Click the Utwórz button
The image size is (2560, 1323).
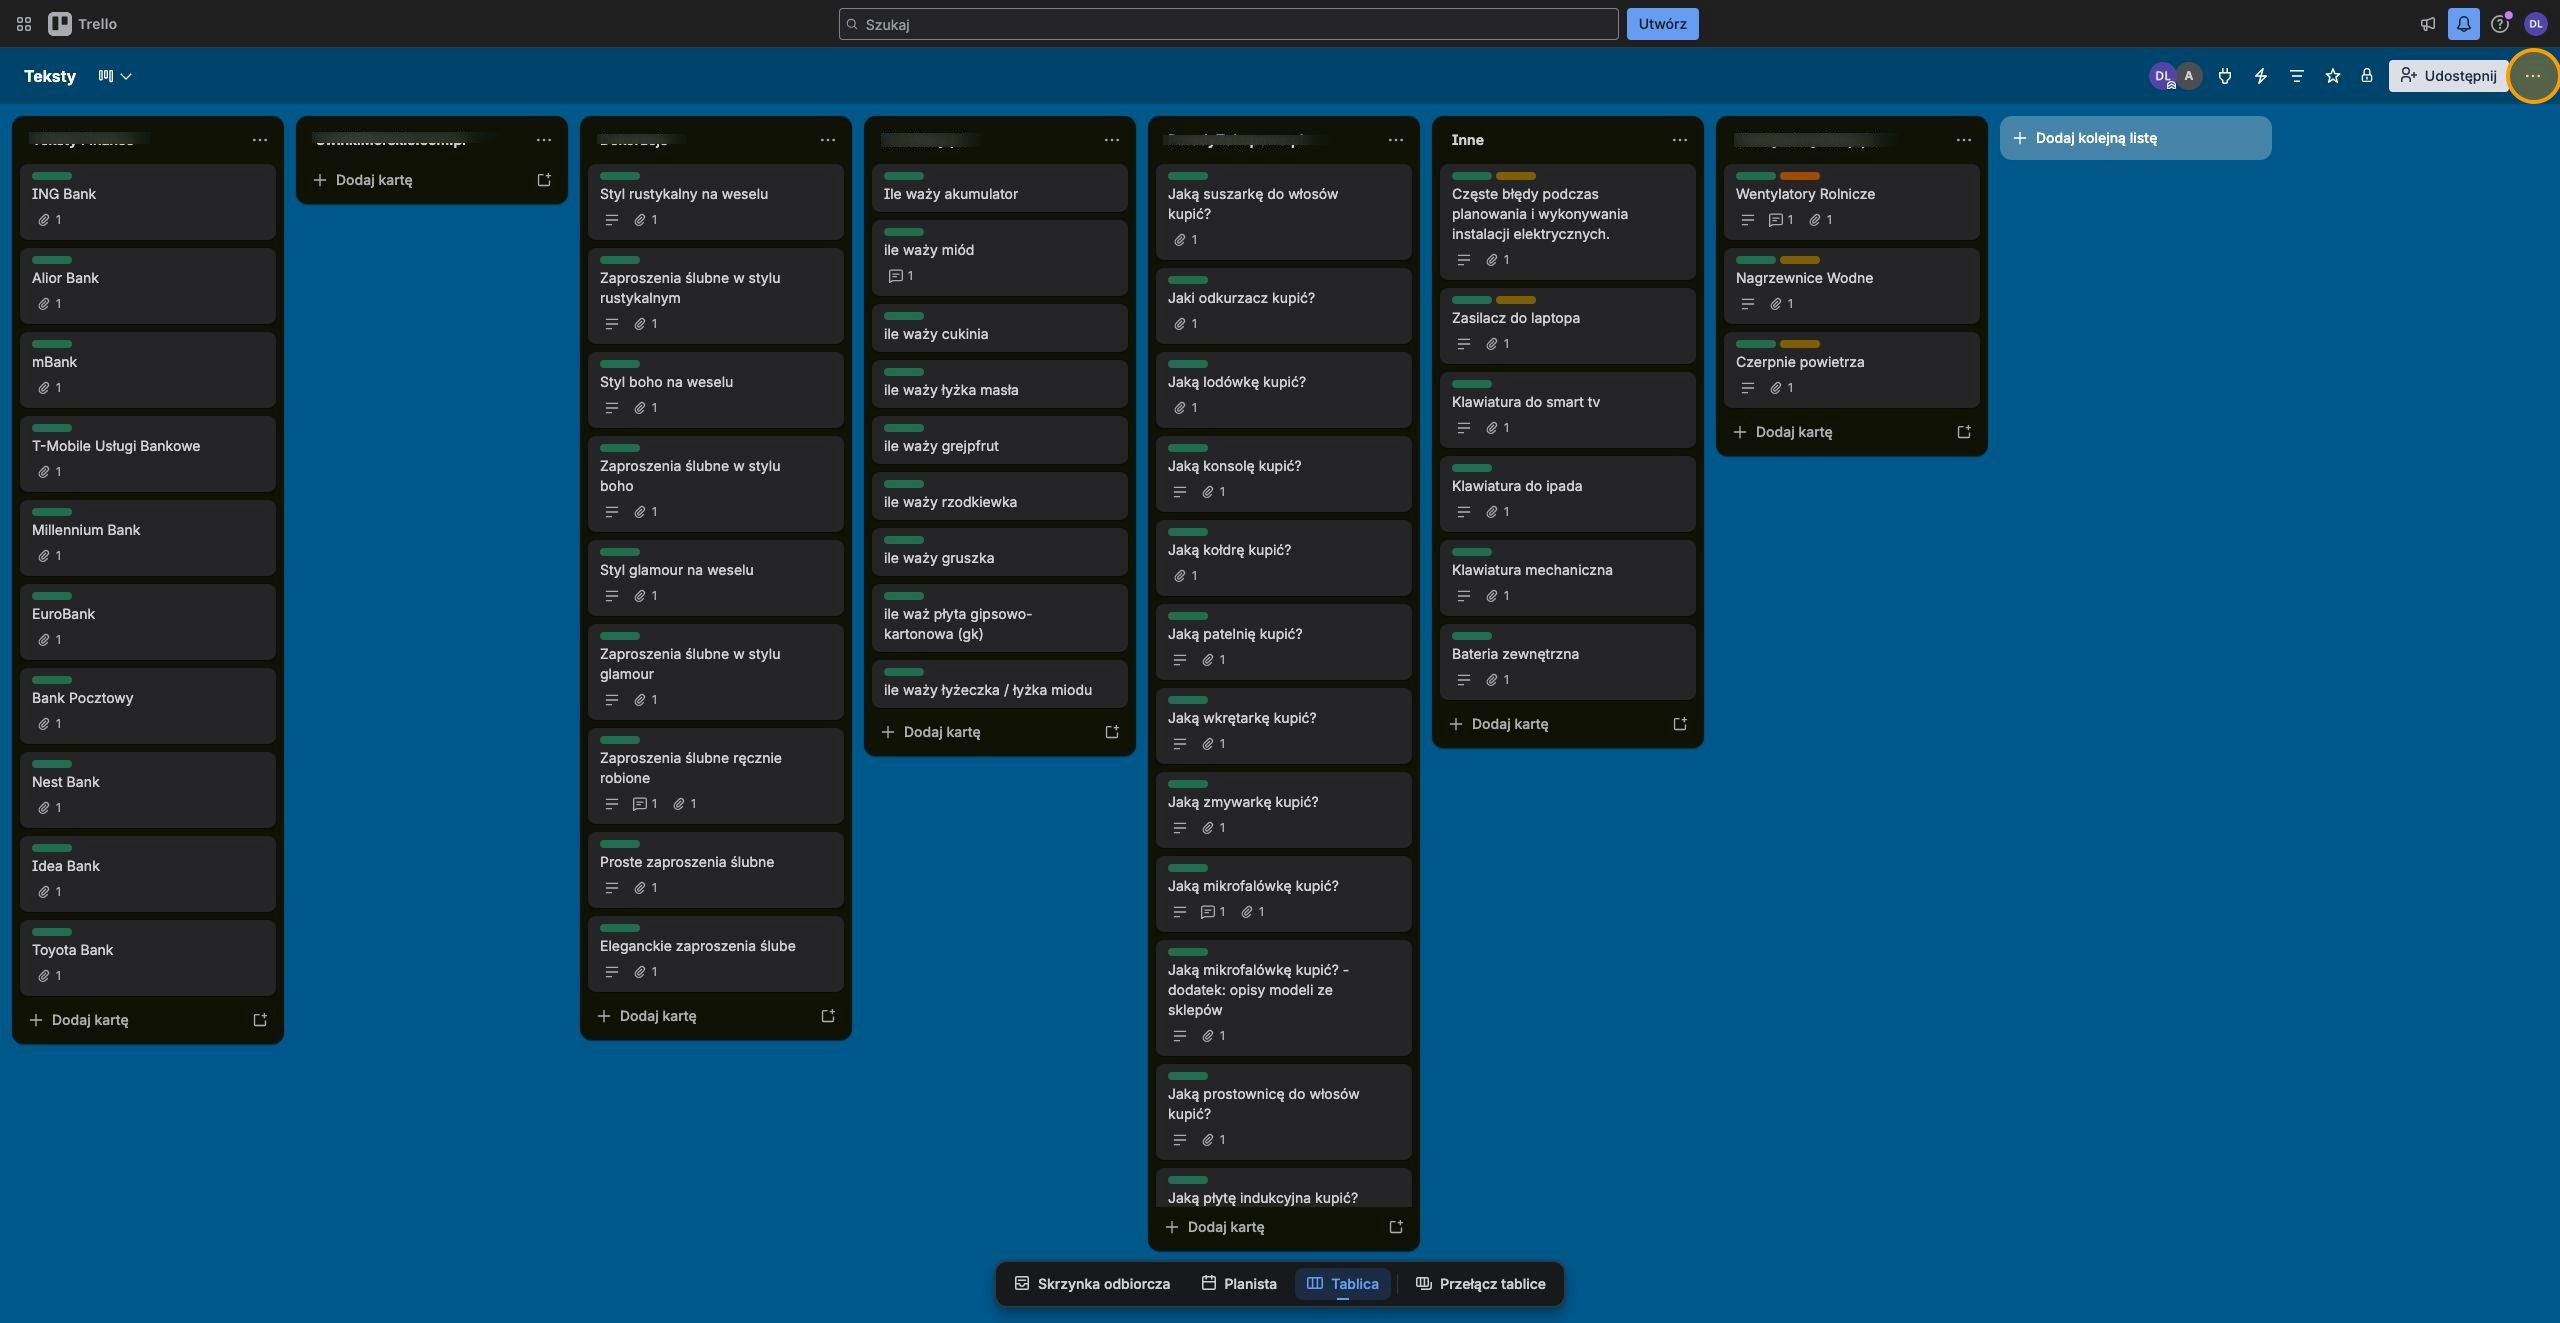coord(1662,24)
